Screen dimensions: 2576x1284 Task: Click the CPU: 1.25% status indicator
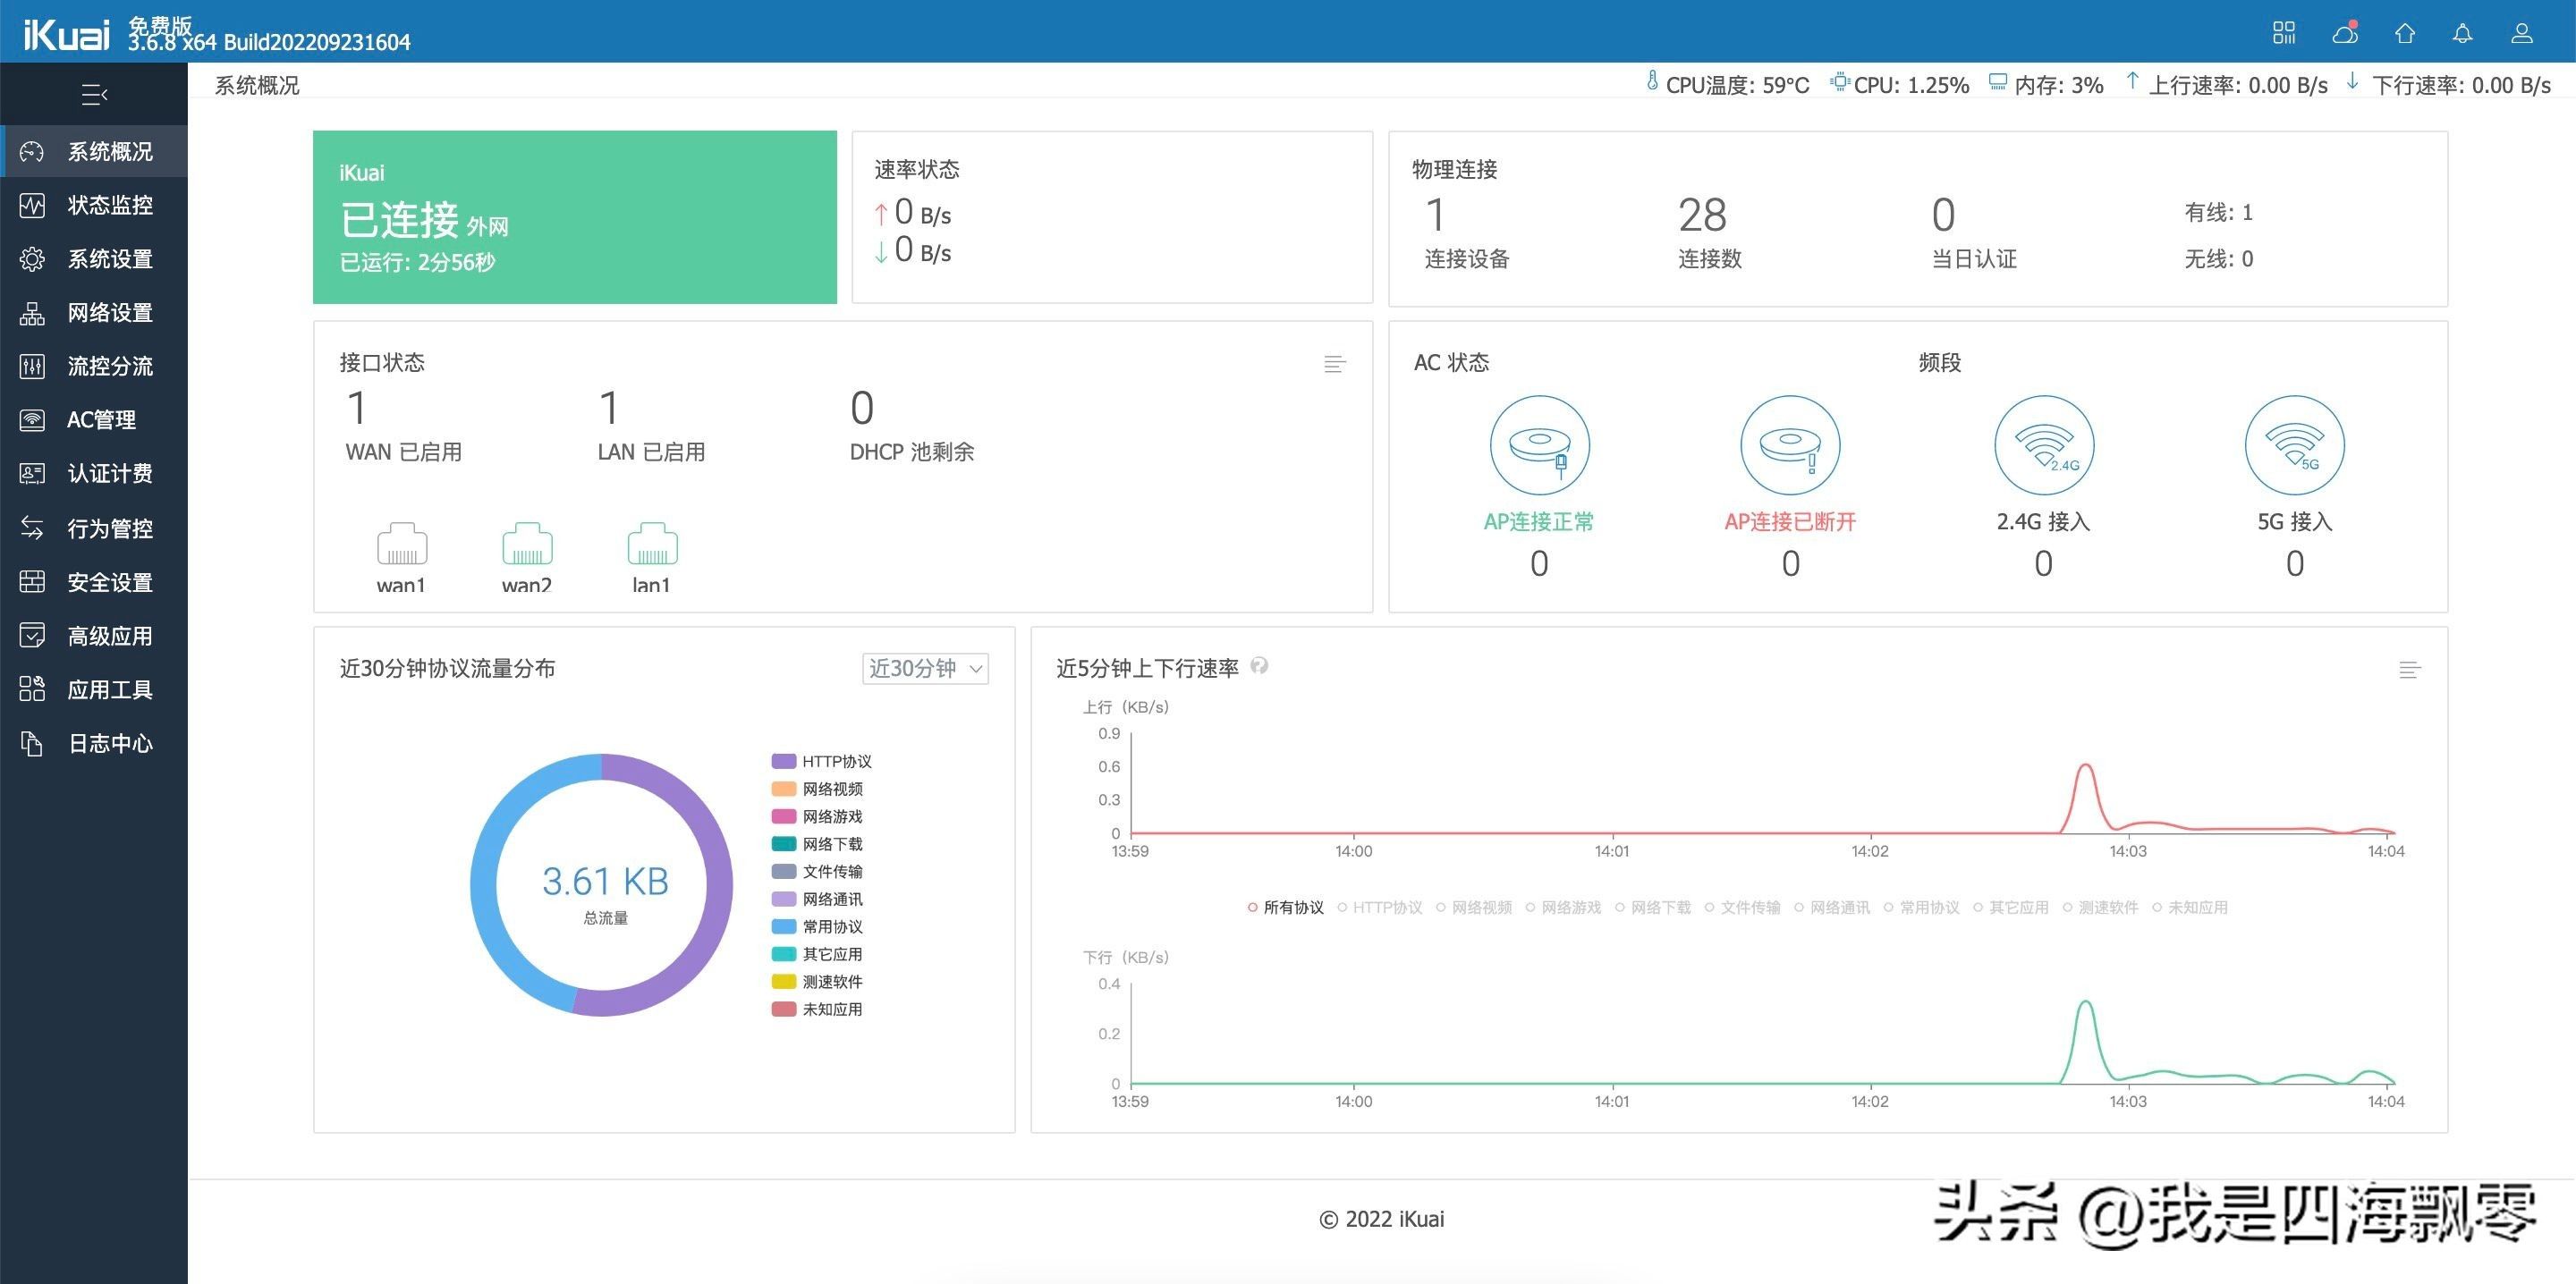click(1900, 85)
